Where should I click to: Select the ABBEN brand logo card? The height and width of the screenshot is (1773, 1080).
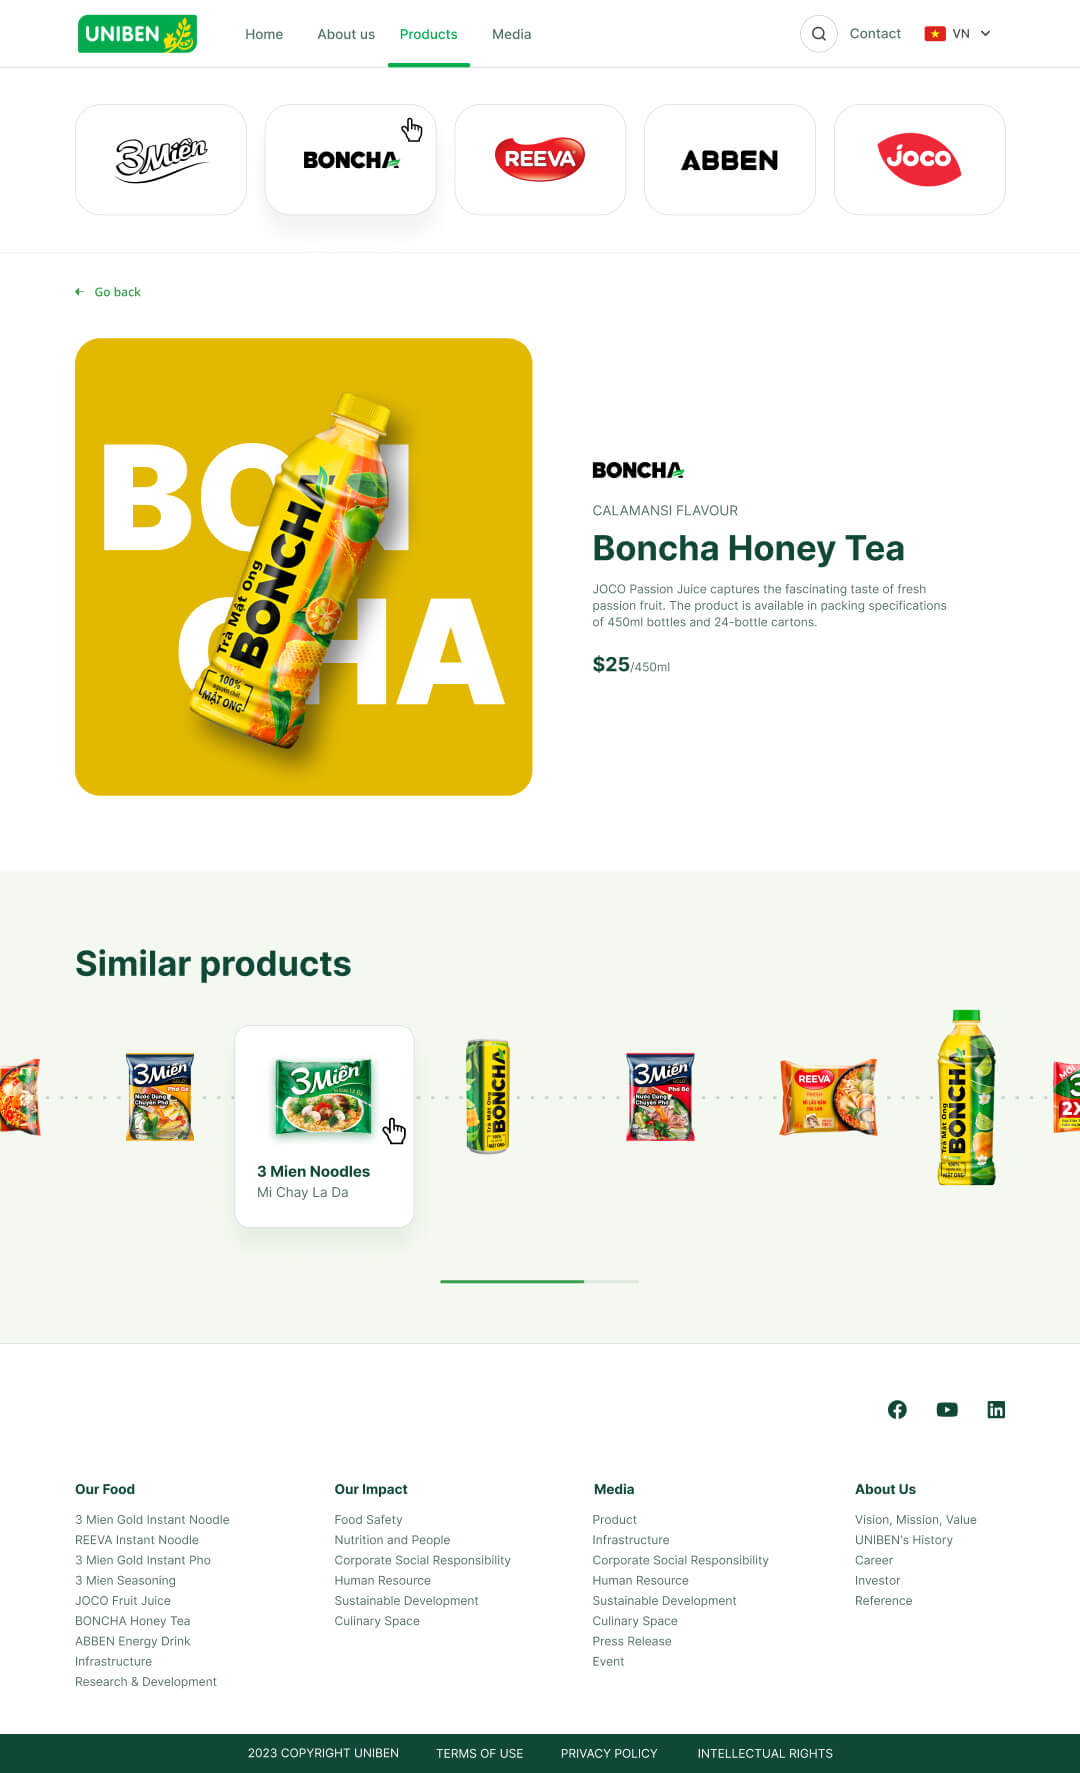pos(730,159)
